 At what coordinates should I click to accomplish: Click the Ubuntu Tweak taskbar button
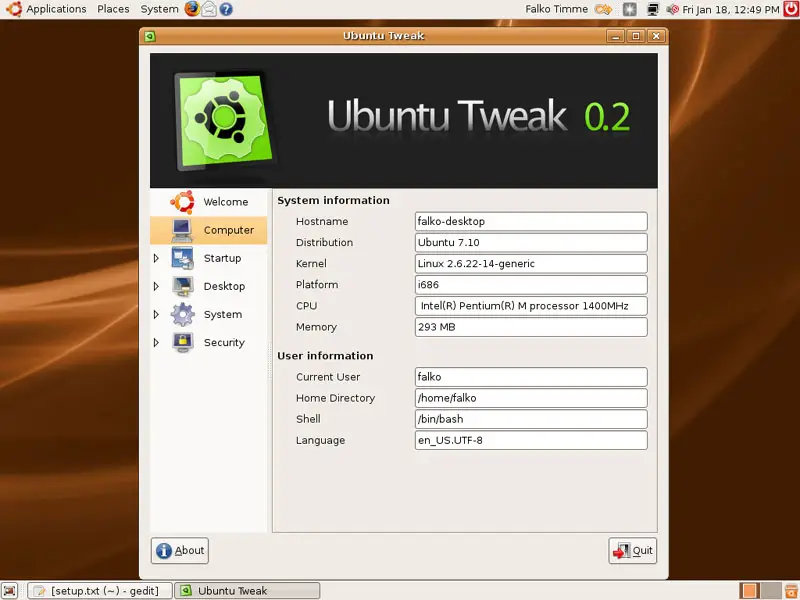tap(247, 591)
